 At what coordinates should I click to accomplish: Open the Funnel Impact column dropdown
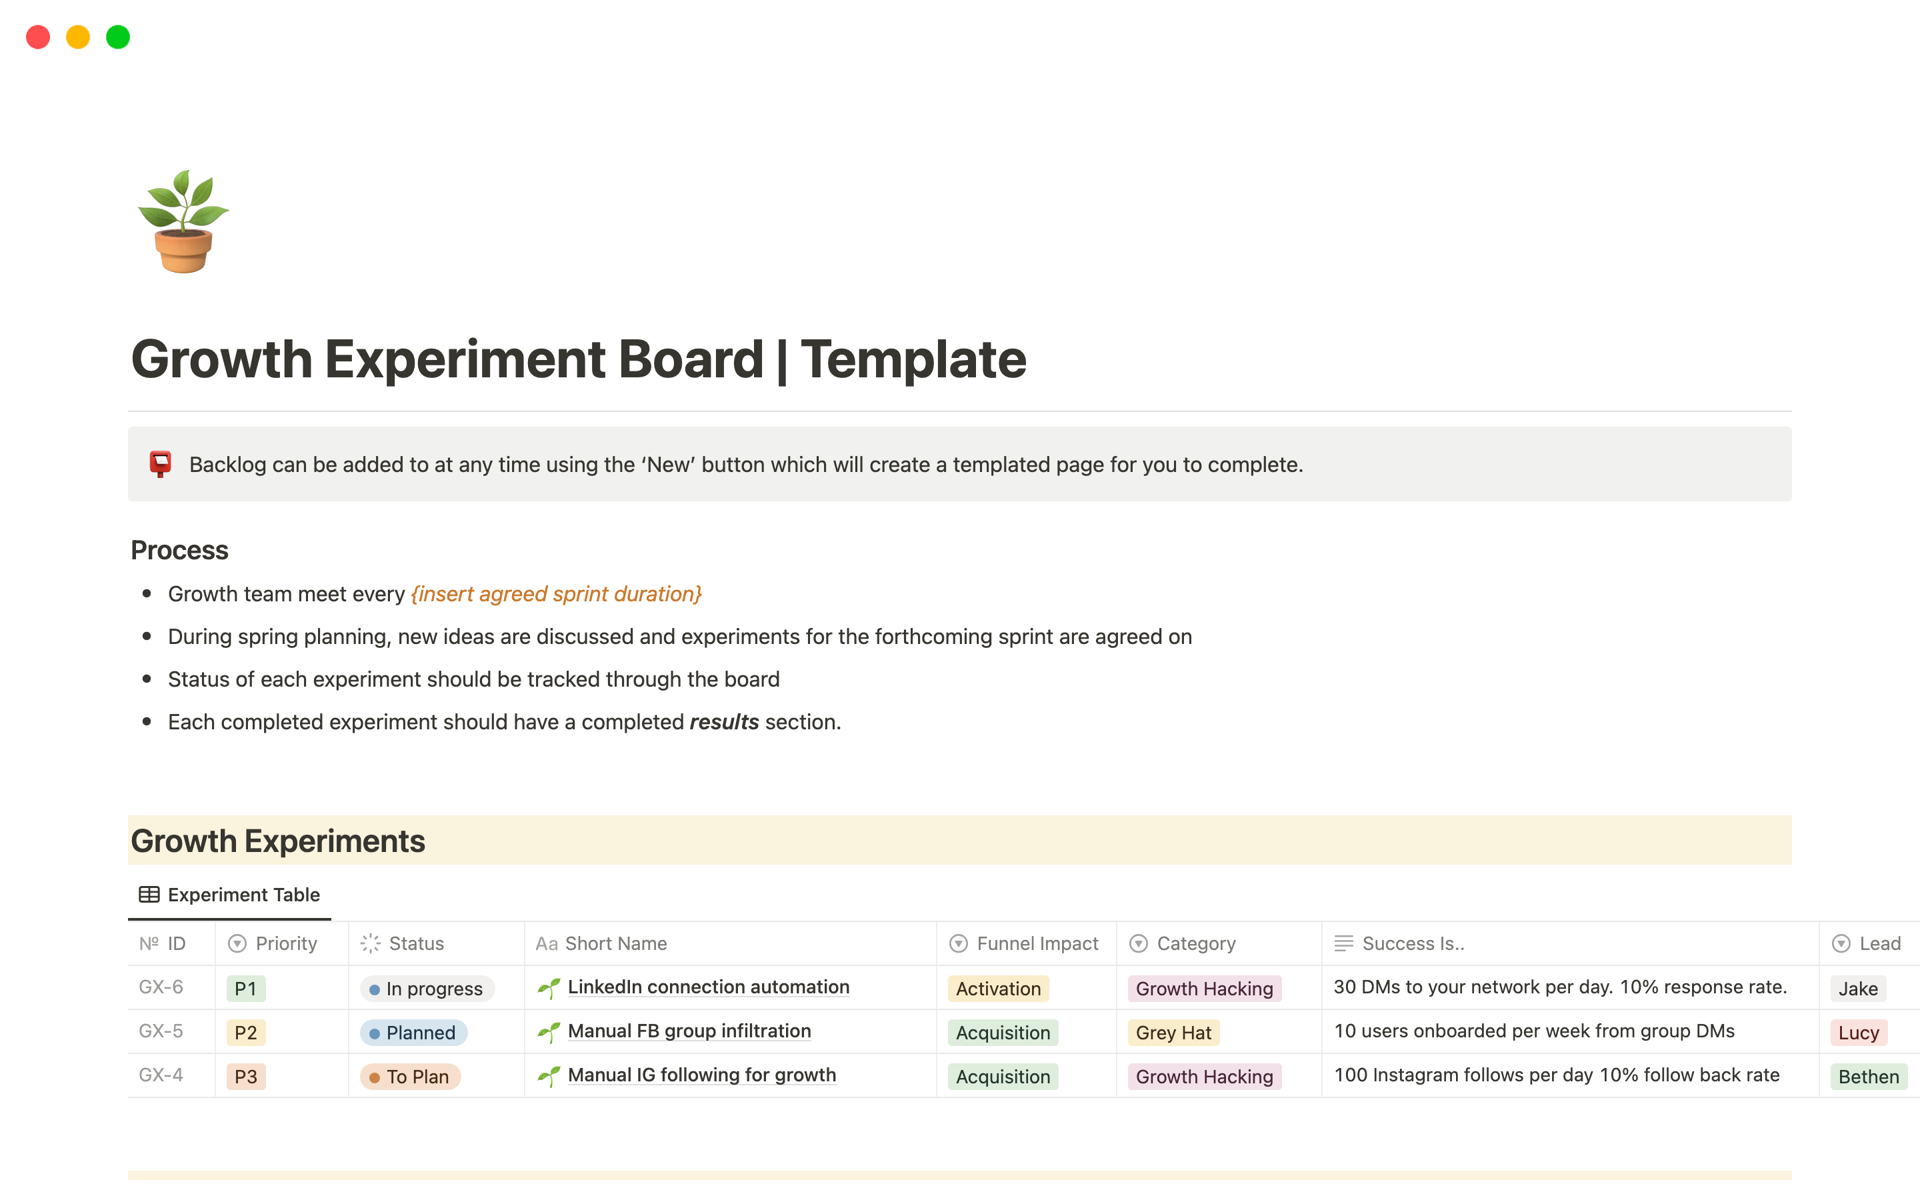[x=1024, y=944]
